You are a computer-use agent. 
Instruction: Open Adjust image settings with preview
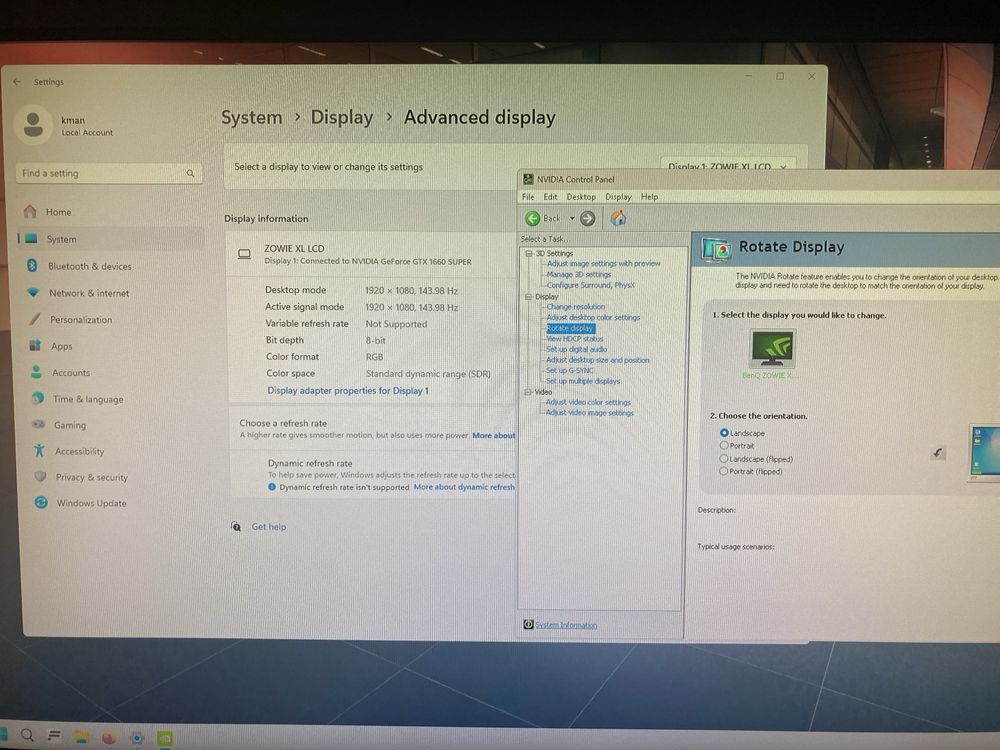[x=603, y=263]
